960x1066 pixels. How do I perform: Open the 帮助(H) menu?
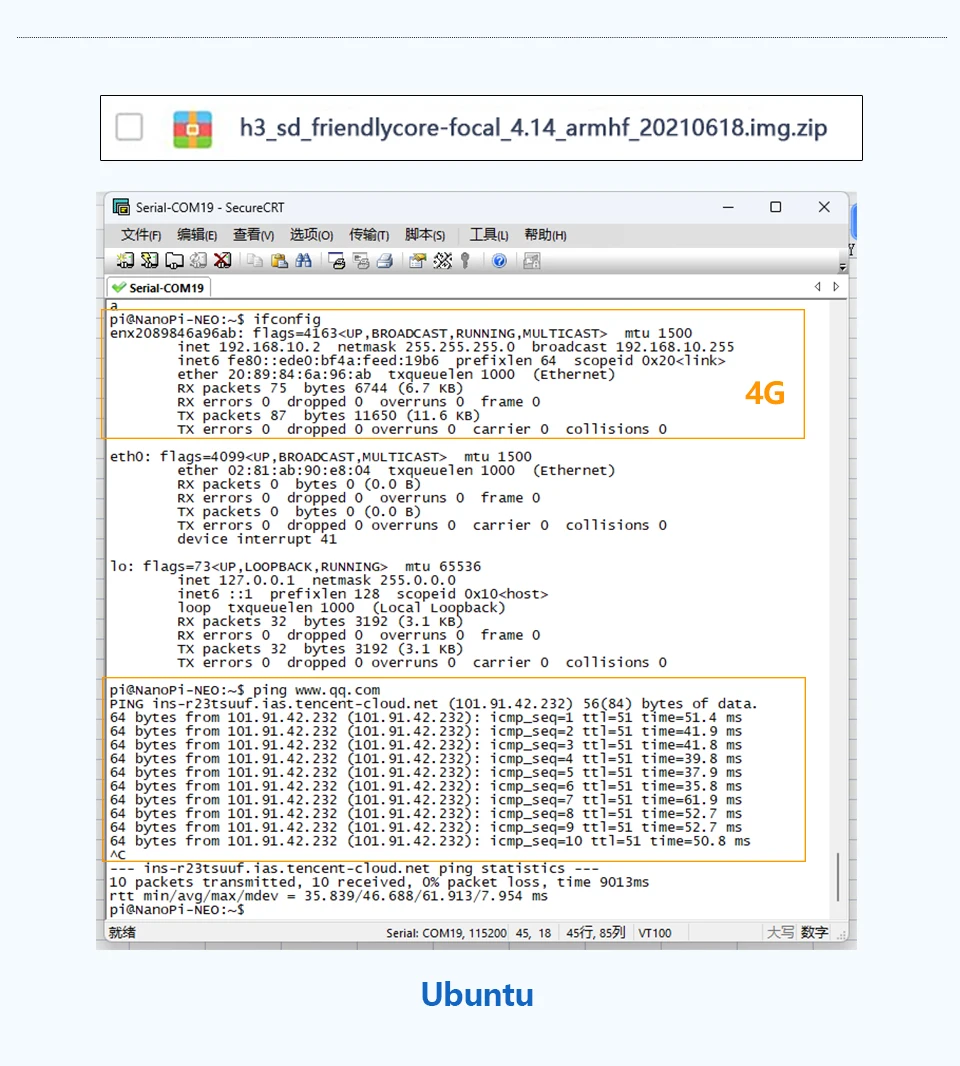545,235
